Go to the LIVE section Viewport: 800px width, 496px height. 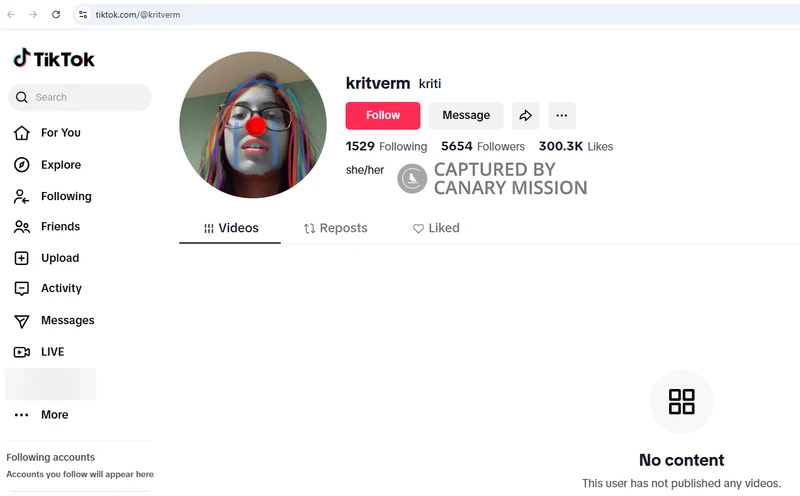pos(52,352)
